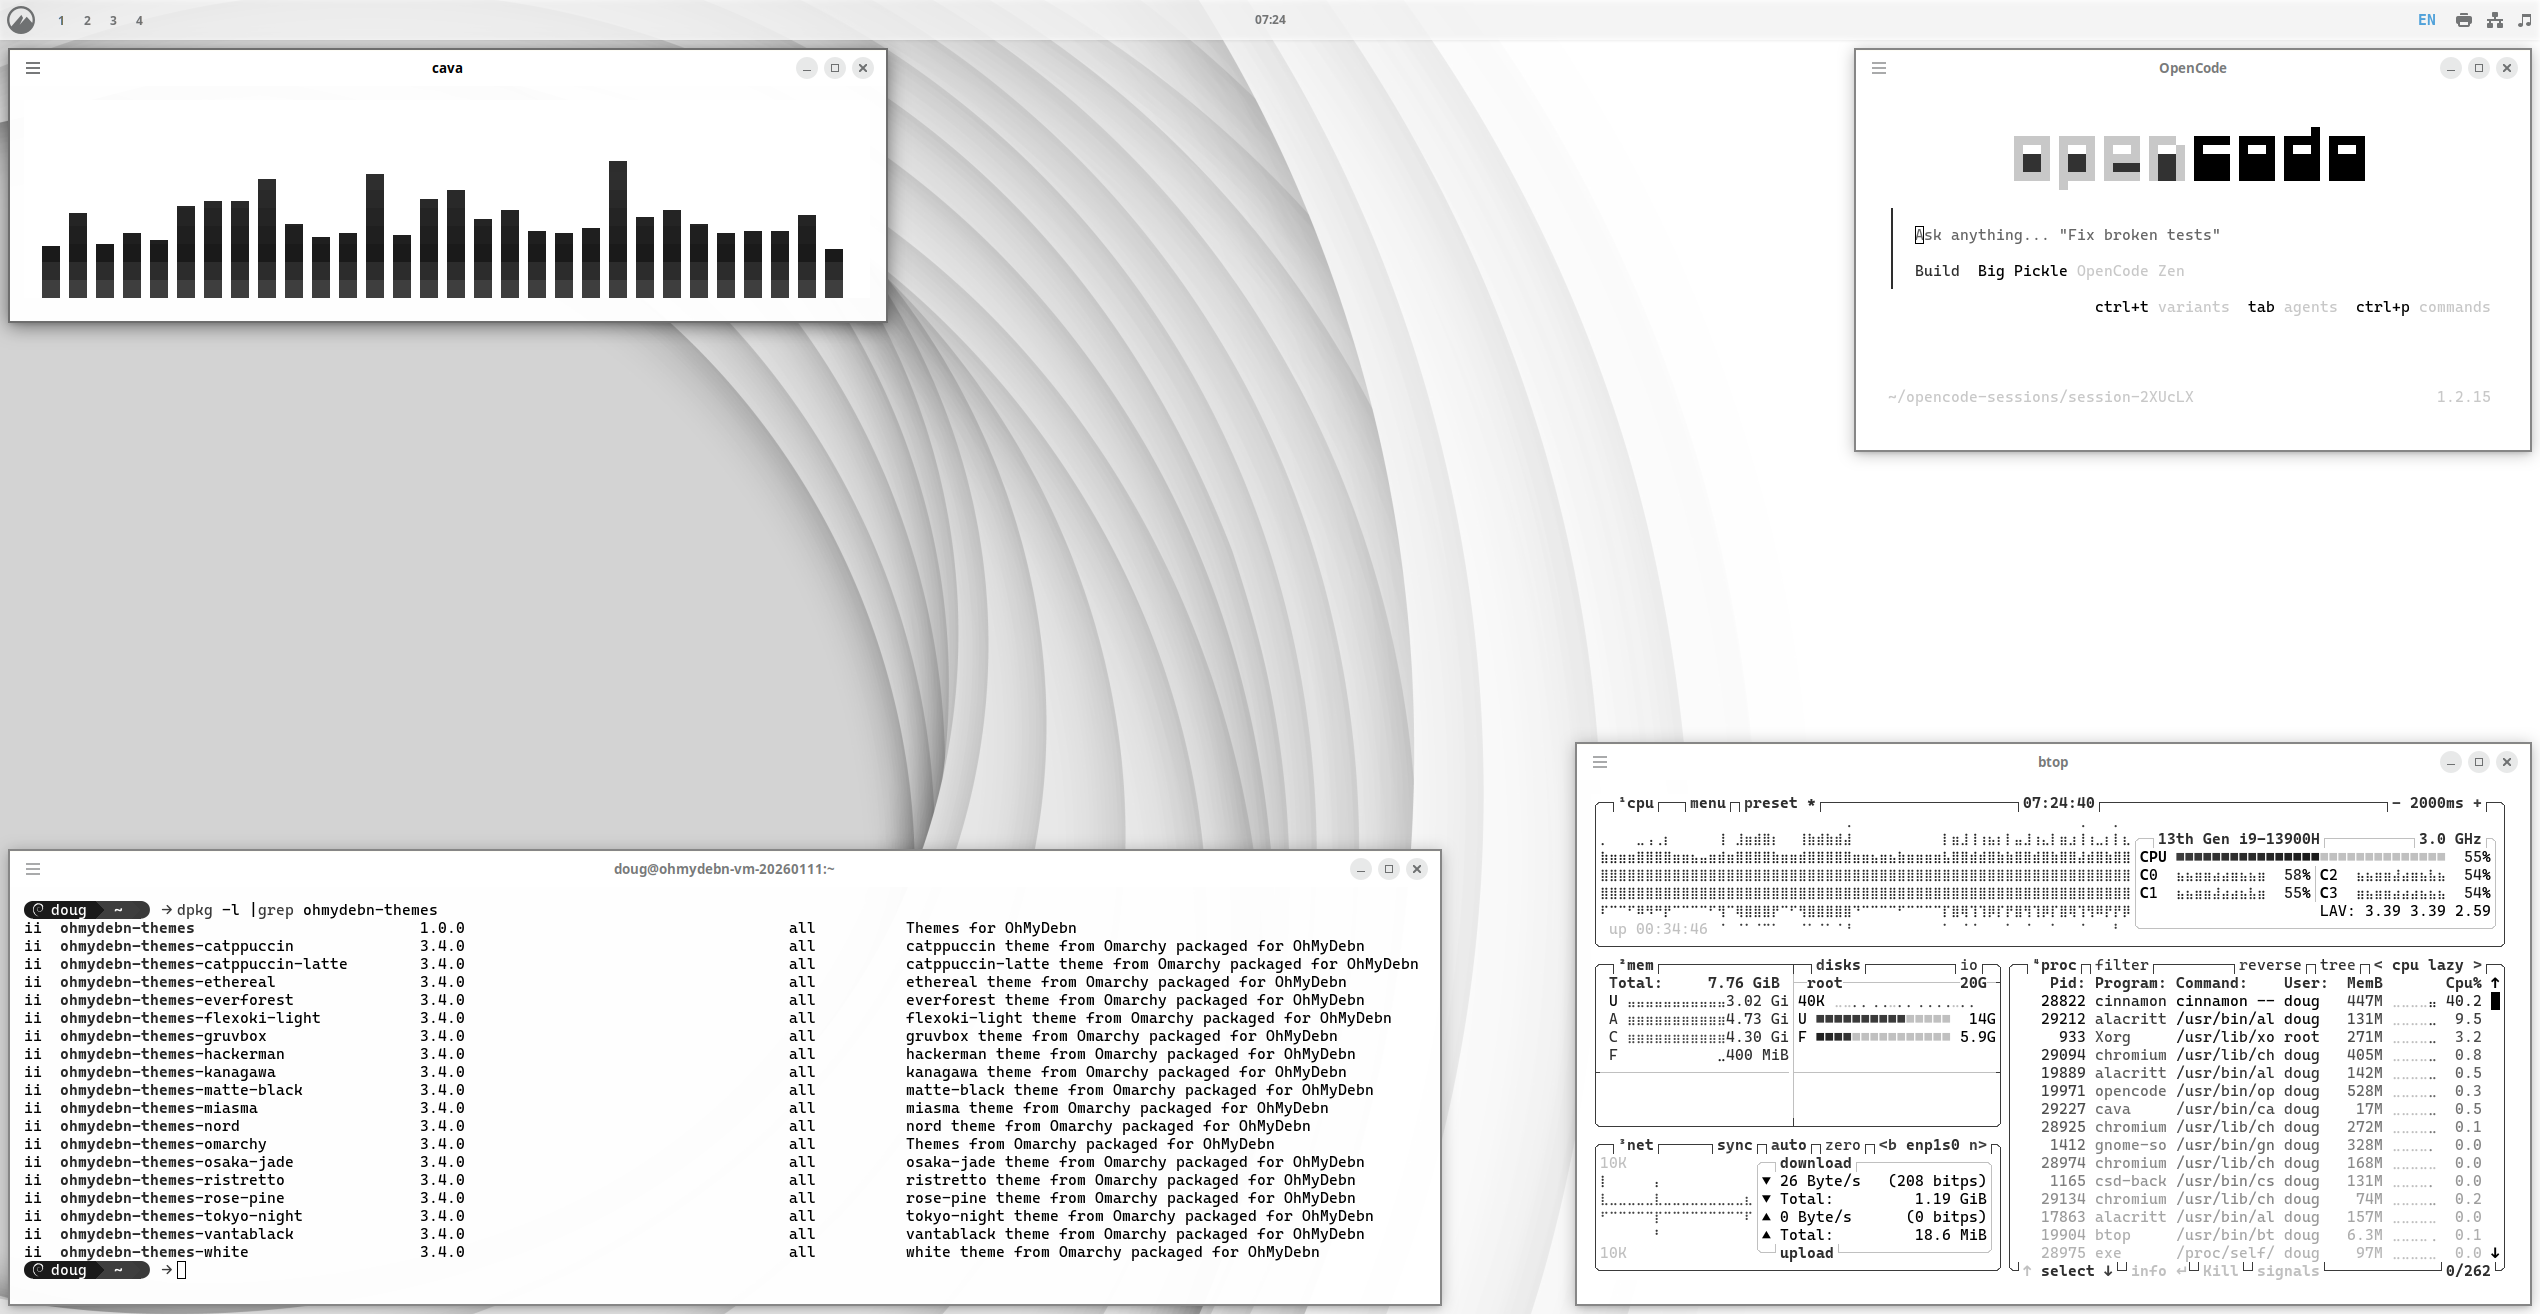Open the OpenCode window hamburger menu
The image size is (2540, 1314).
click(x=1879, y=68)
